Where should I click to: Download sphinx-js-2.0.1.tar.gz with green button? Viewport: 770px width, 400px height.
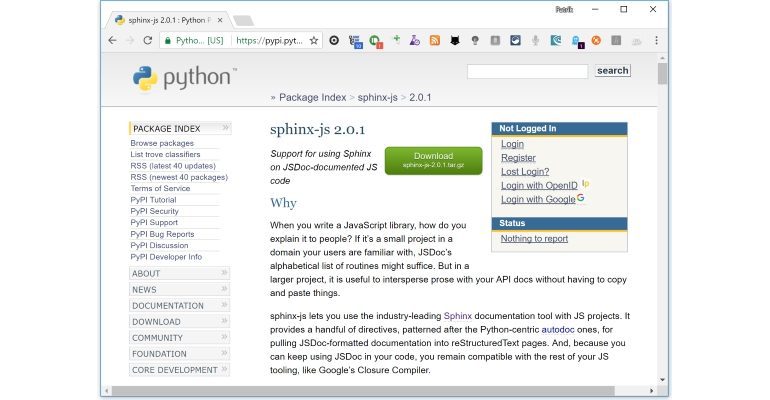click(433, 160)
